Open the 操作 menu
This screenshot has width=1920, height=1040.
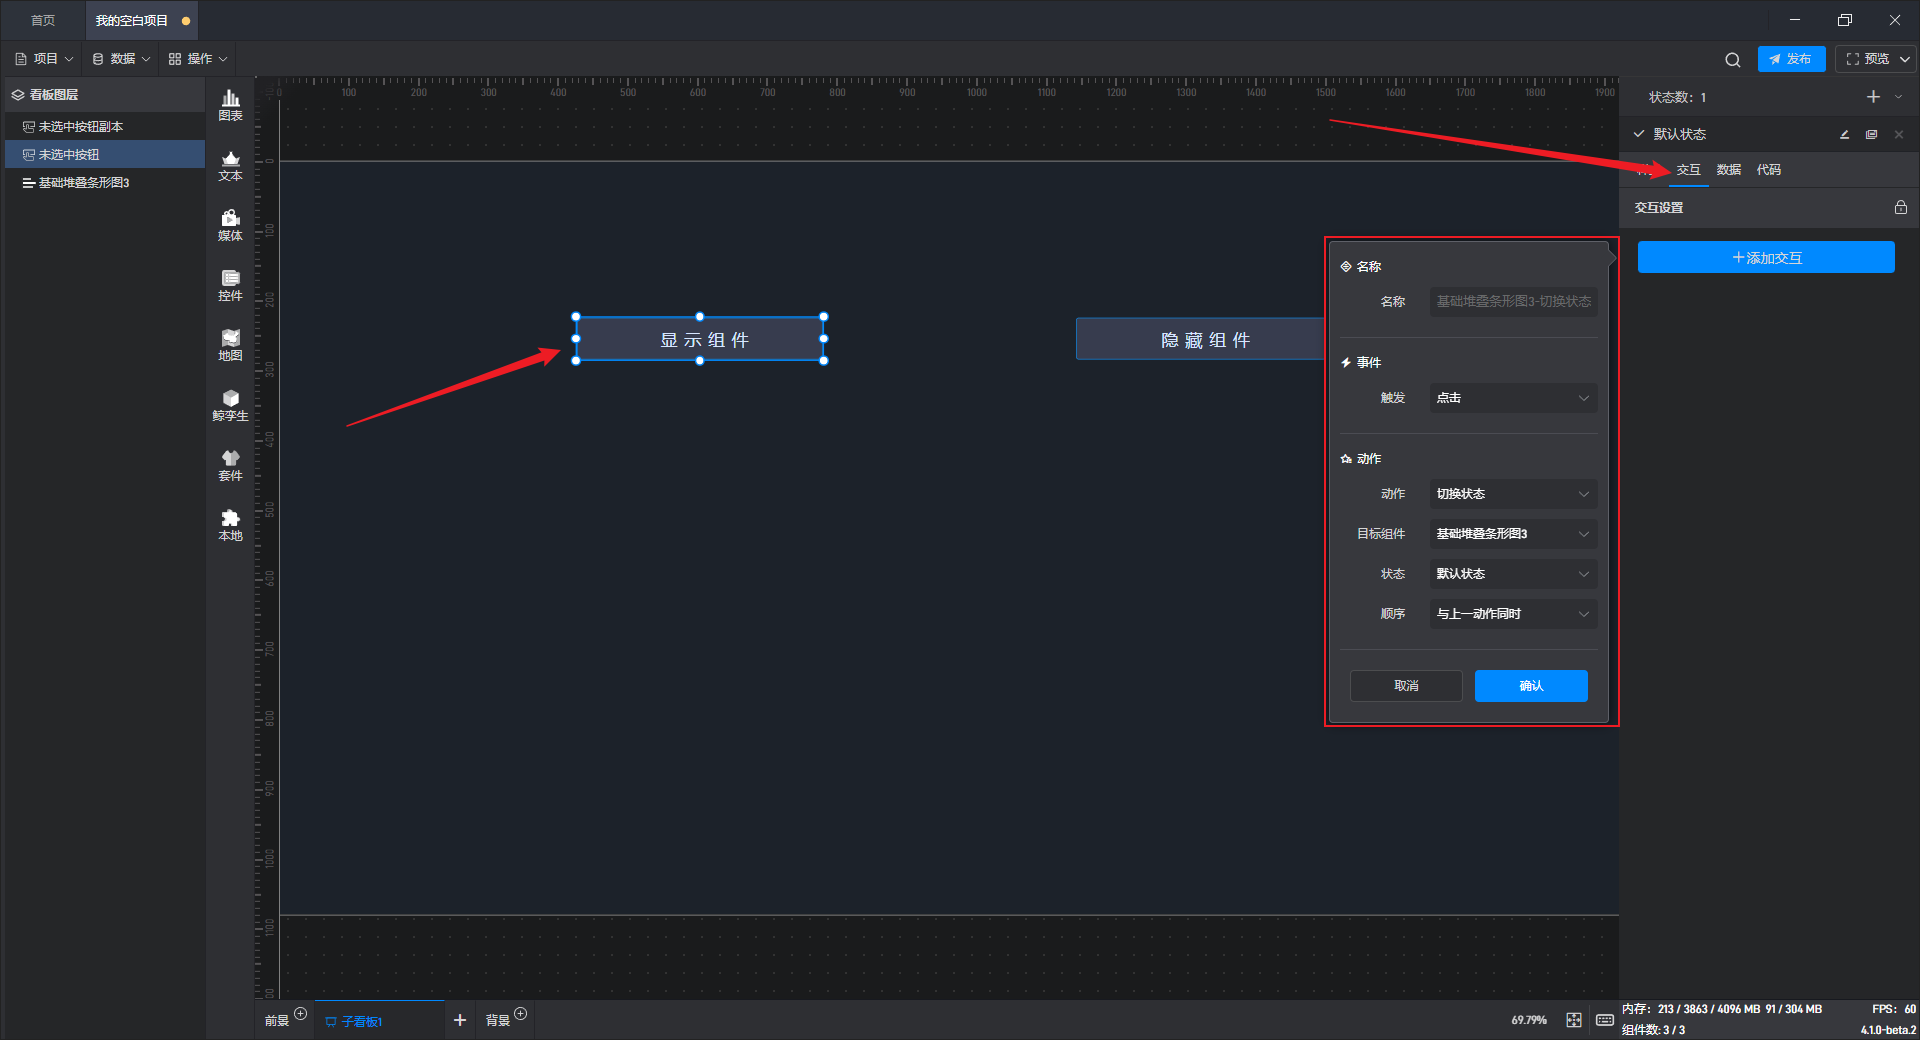[x=198, y=59]
